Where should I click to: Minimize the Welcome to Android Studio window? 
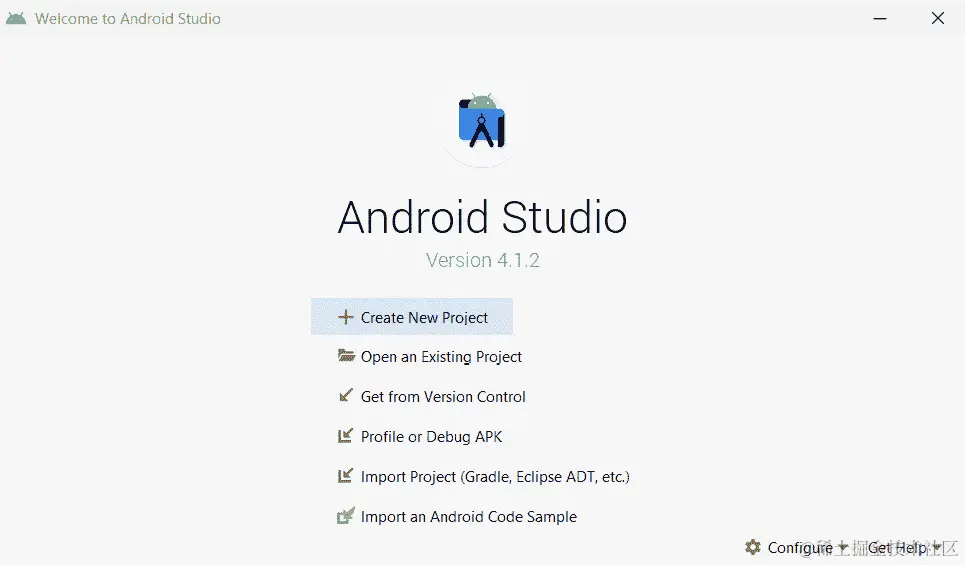880,18
